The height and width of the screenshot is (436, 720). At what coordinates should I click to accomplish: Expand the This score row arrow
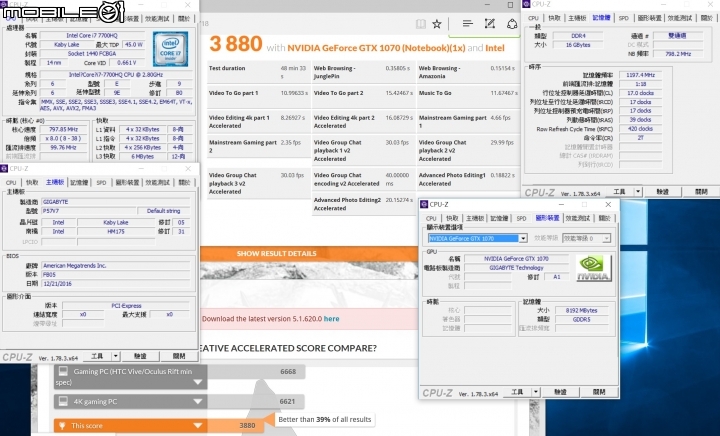point(198,425)
